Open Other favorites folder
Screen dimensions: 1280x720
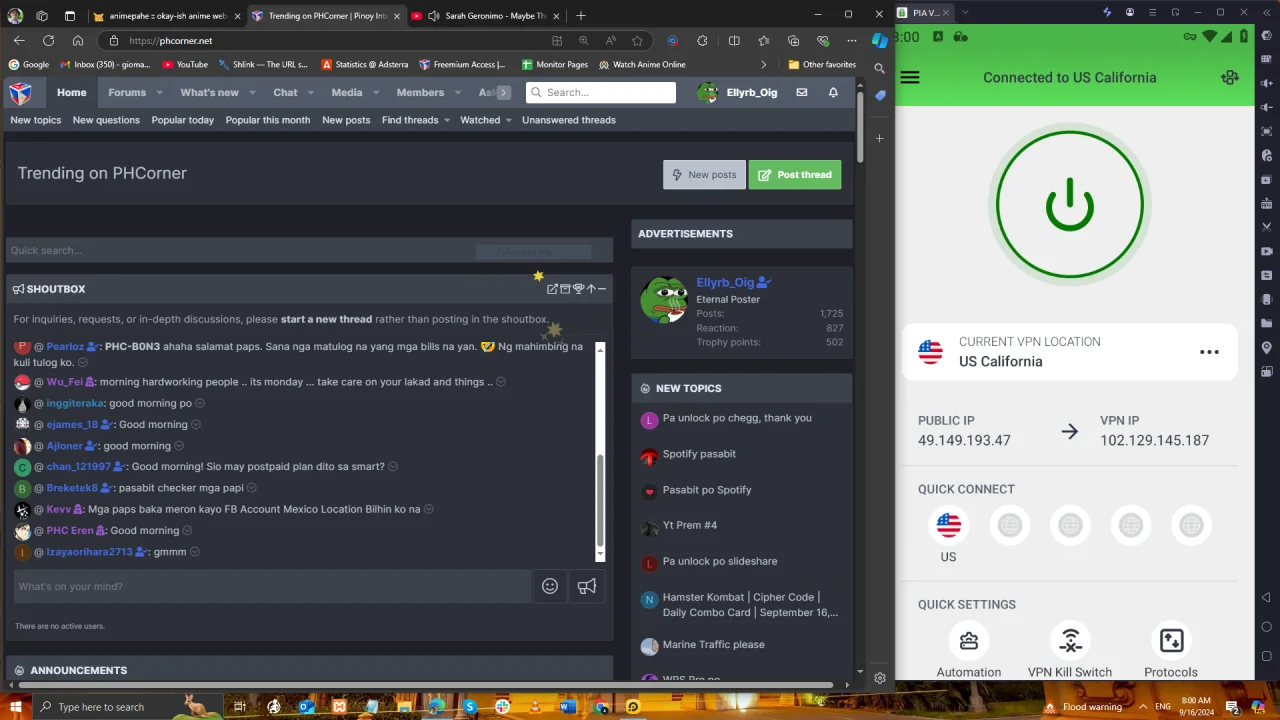[x=821, y=65]
